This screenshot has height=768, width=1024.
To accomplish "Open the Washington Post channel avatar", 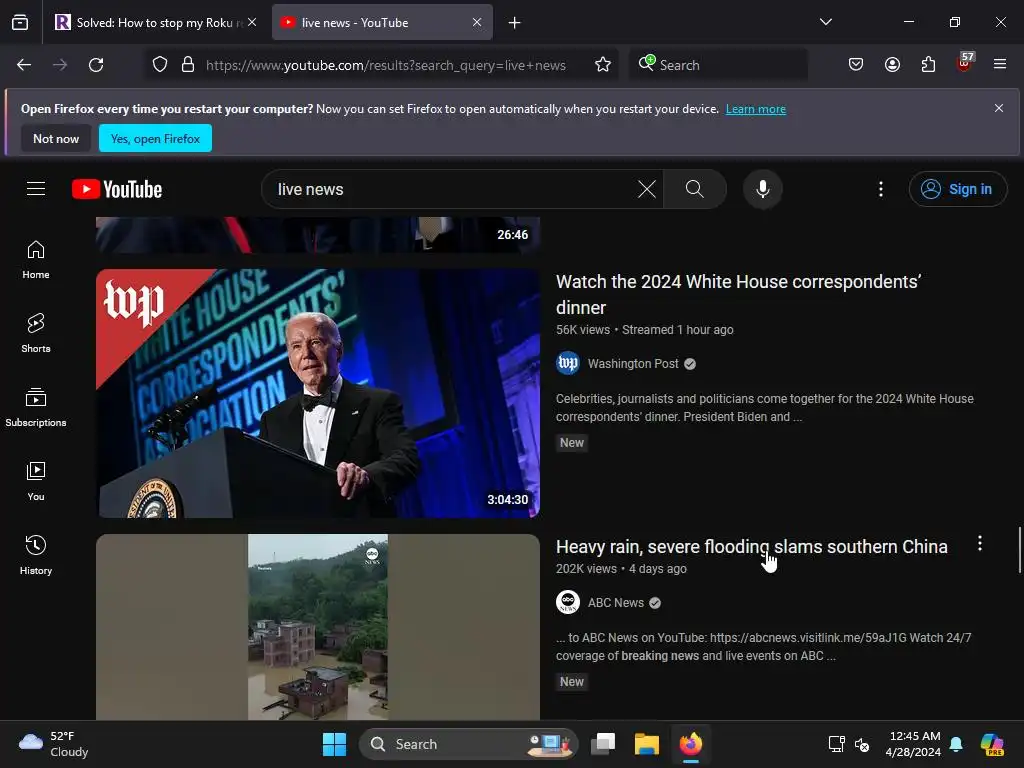I will pos(568,363).
